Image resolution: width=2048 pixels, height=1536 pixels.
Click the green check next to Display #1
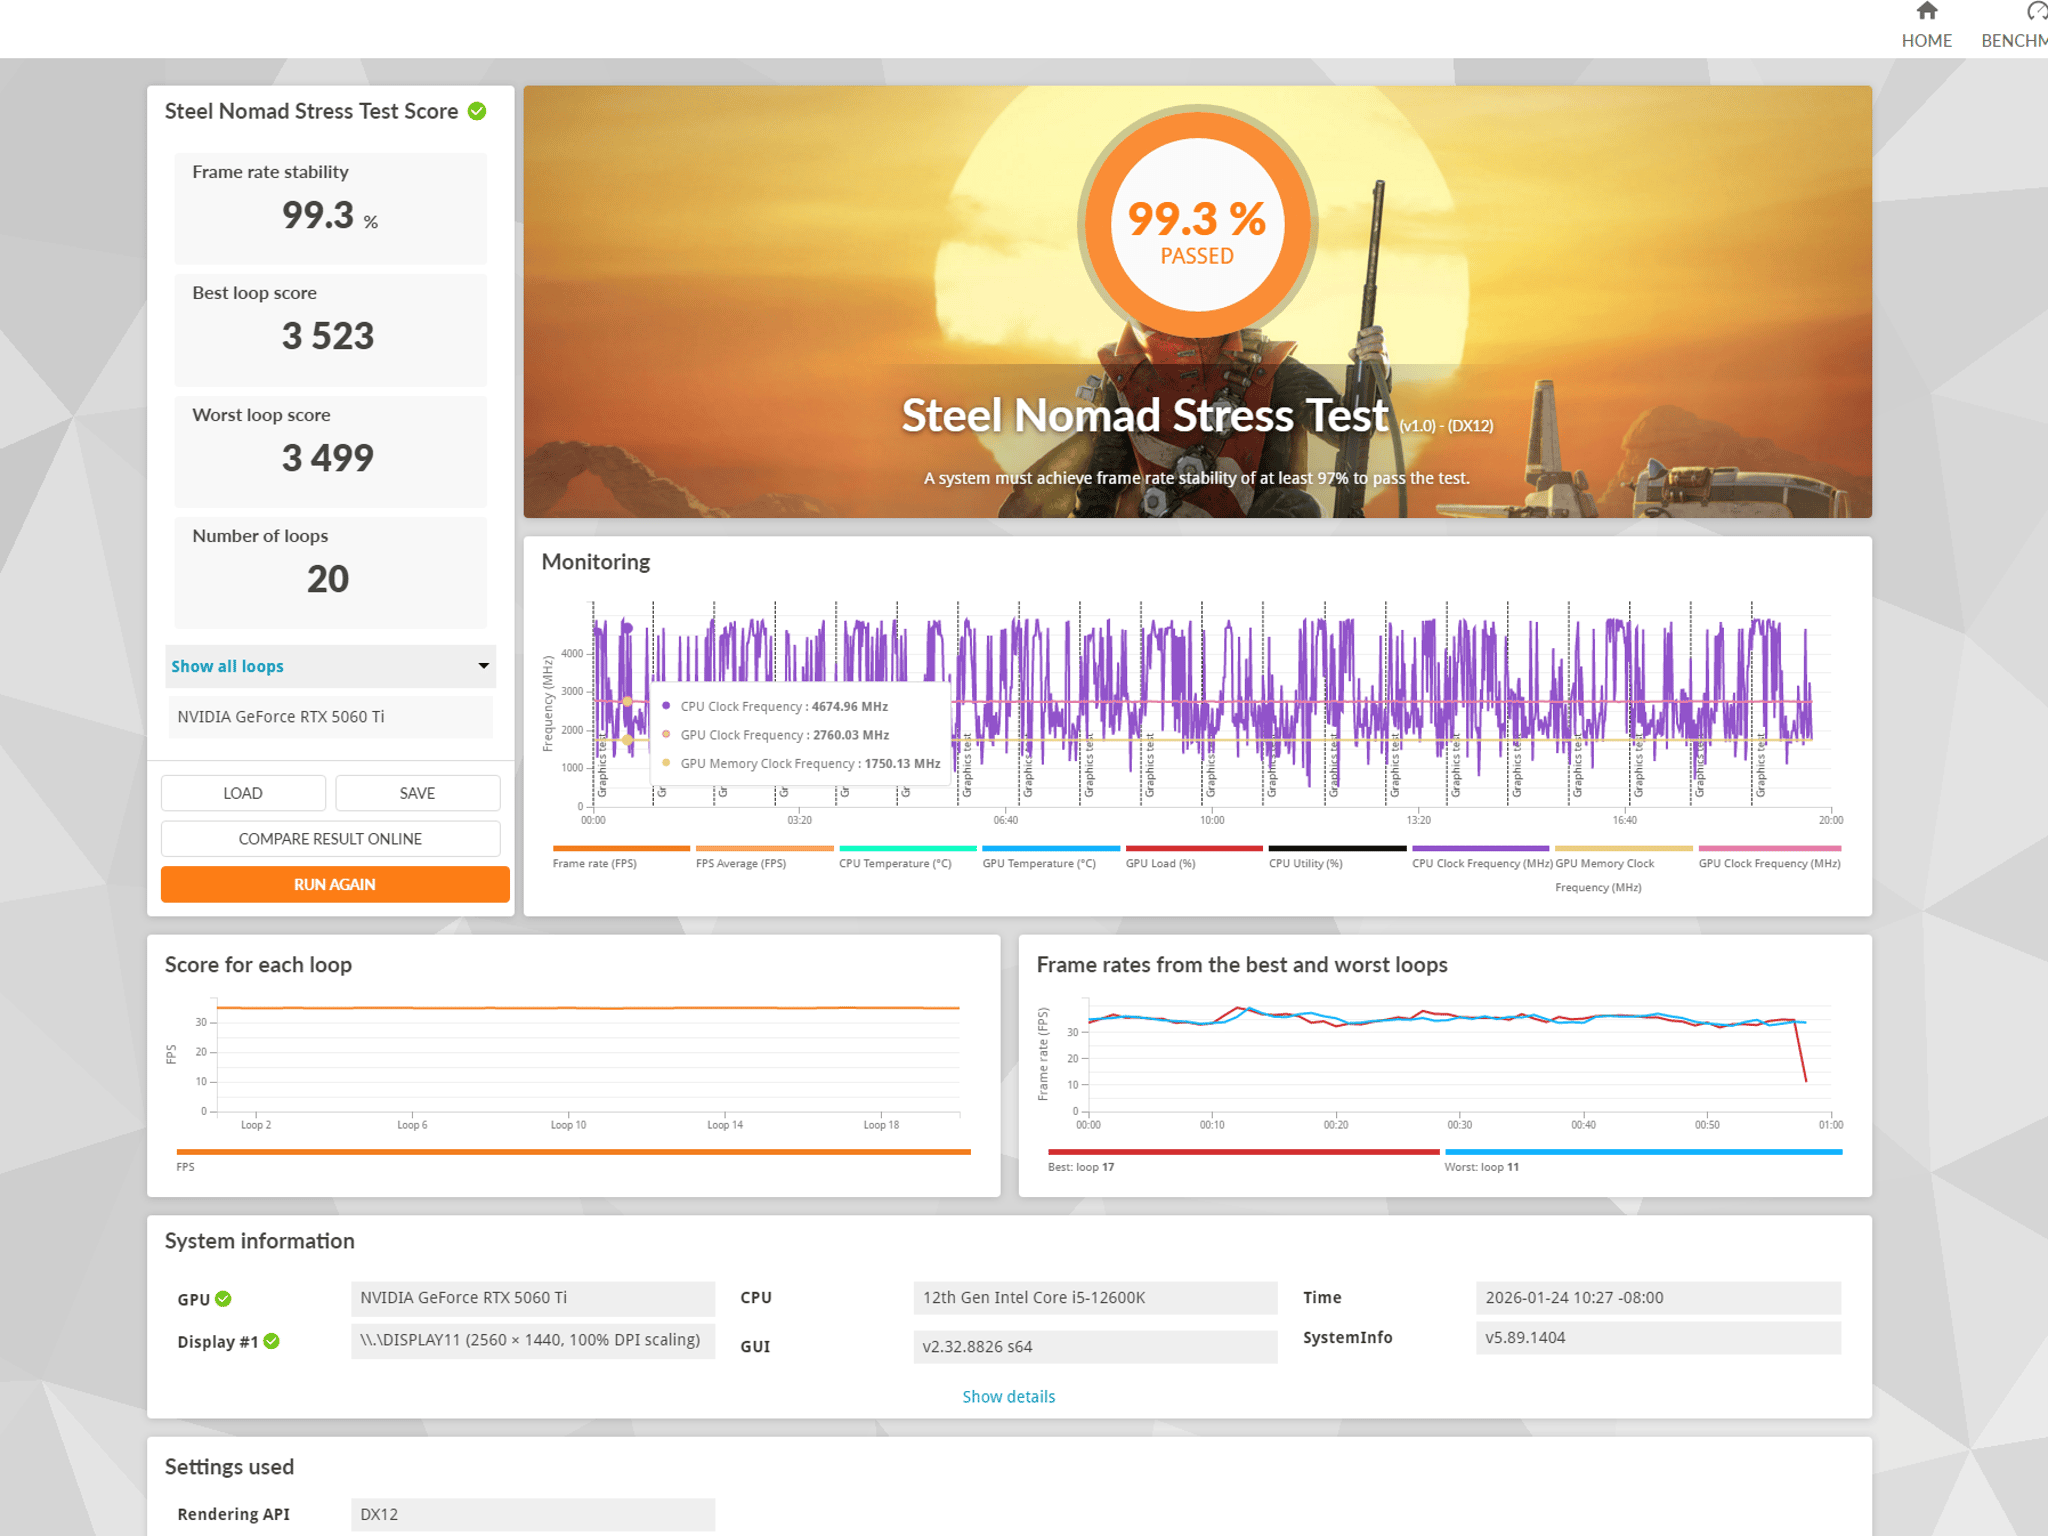(272, 1341)
